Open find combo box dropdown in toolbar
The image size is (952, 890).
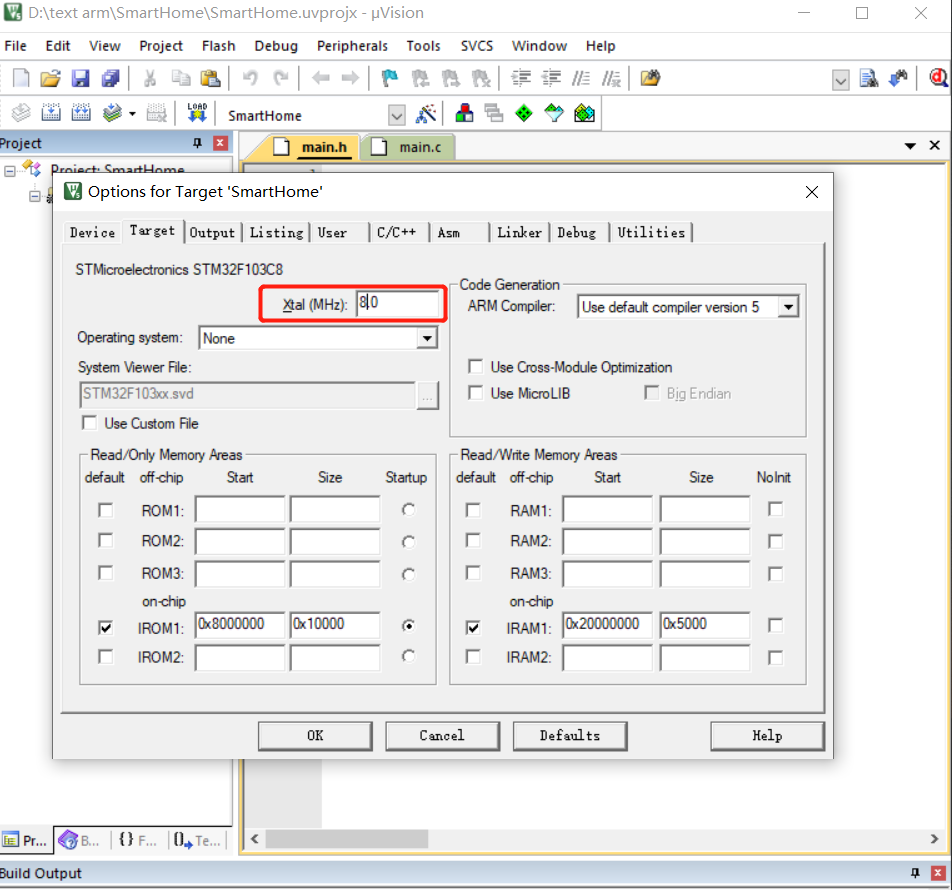pos(840,80)
